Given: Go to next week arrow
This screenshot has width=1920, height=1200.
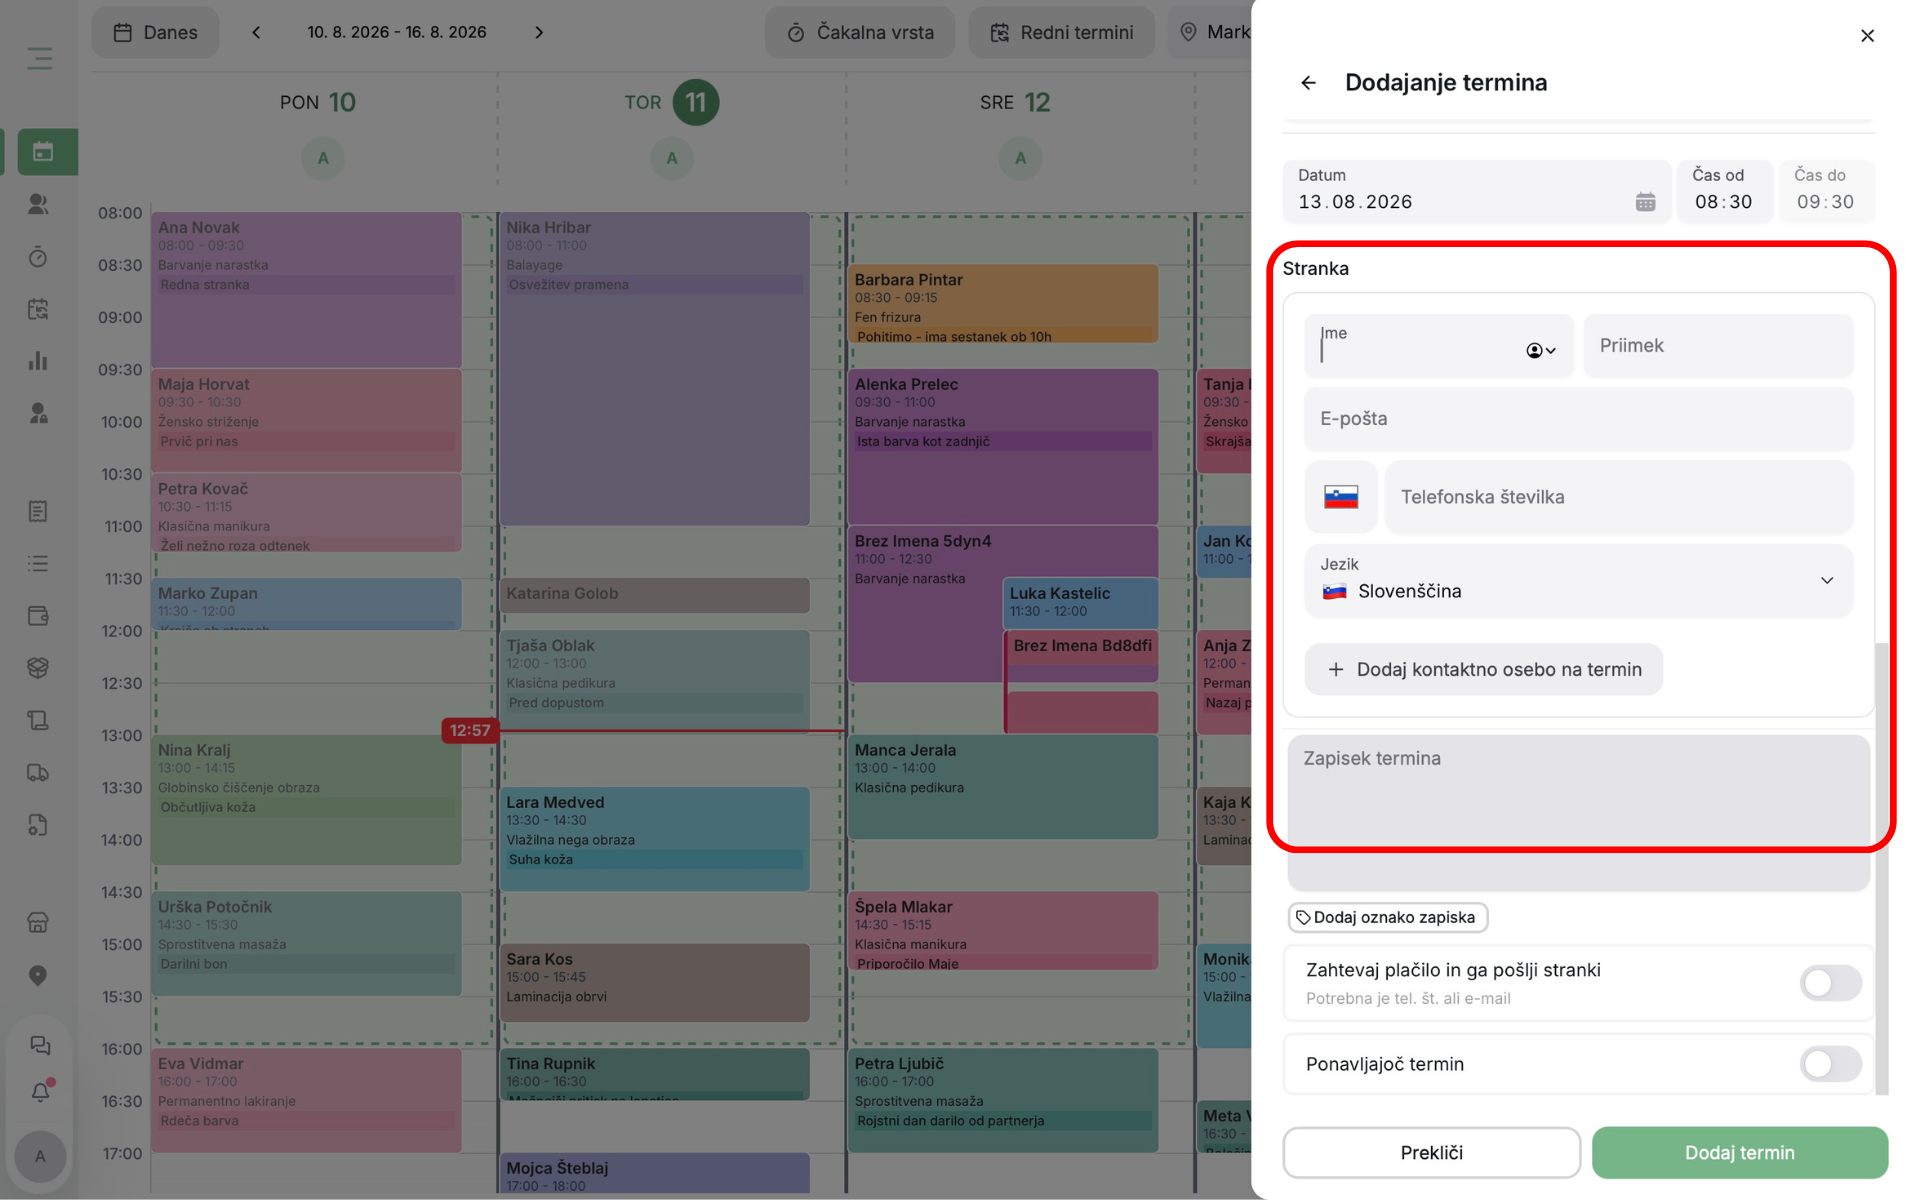Looking at the screenshot, I should pyautogui.click(x=539, y=32).
